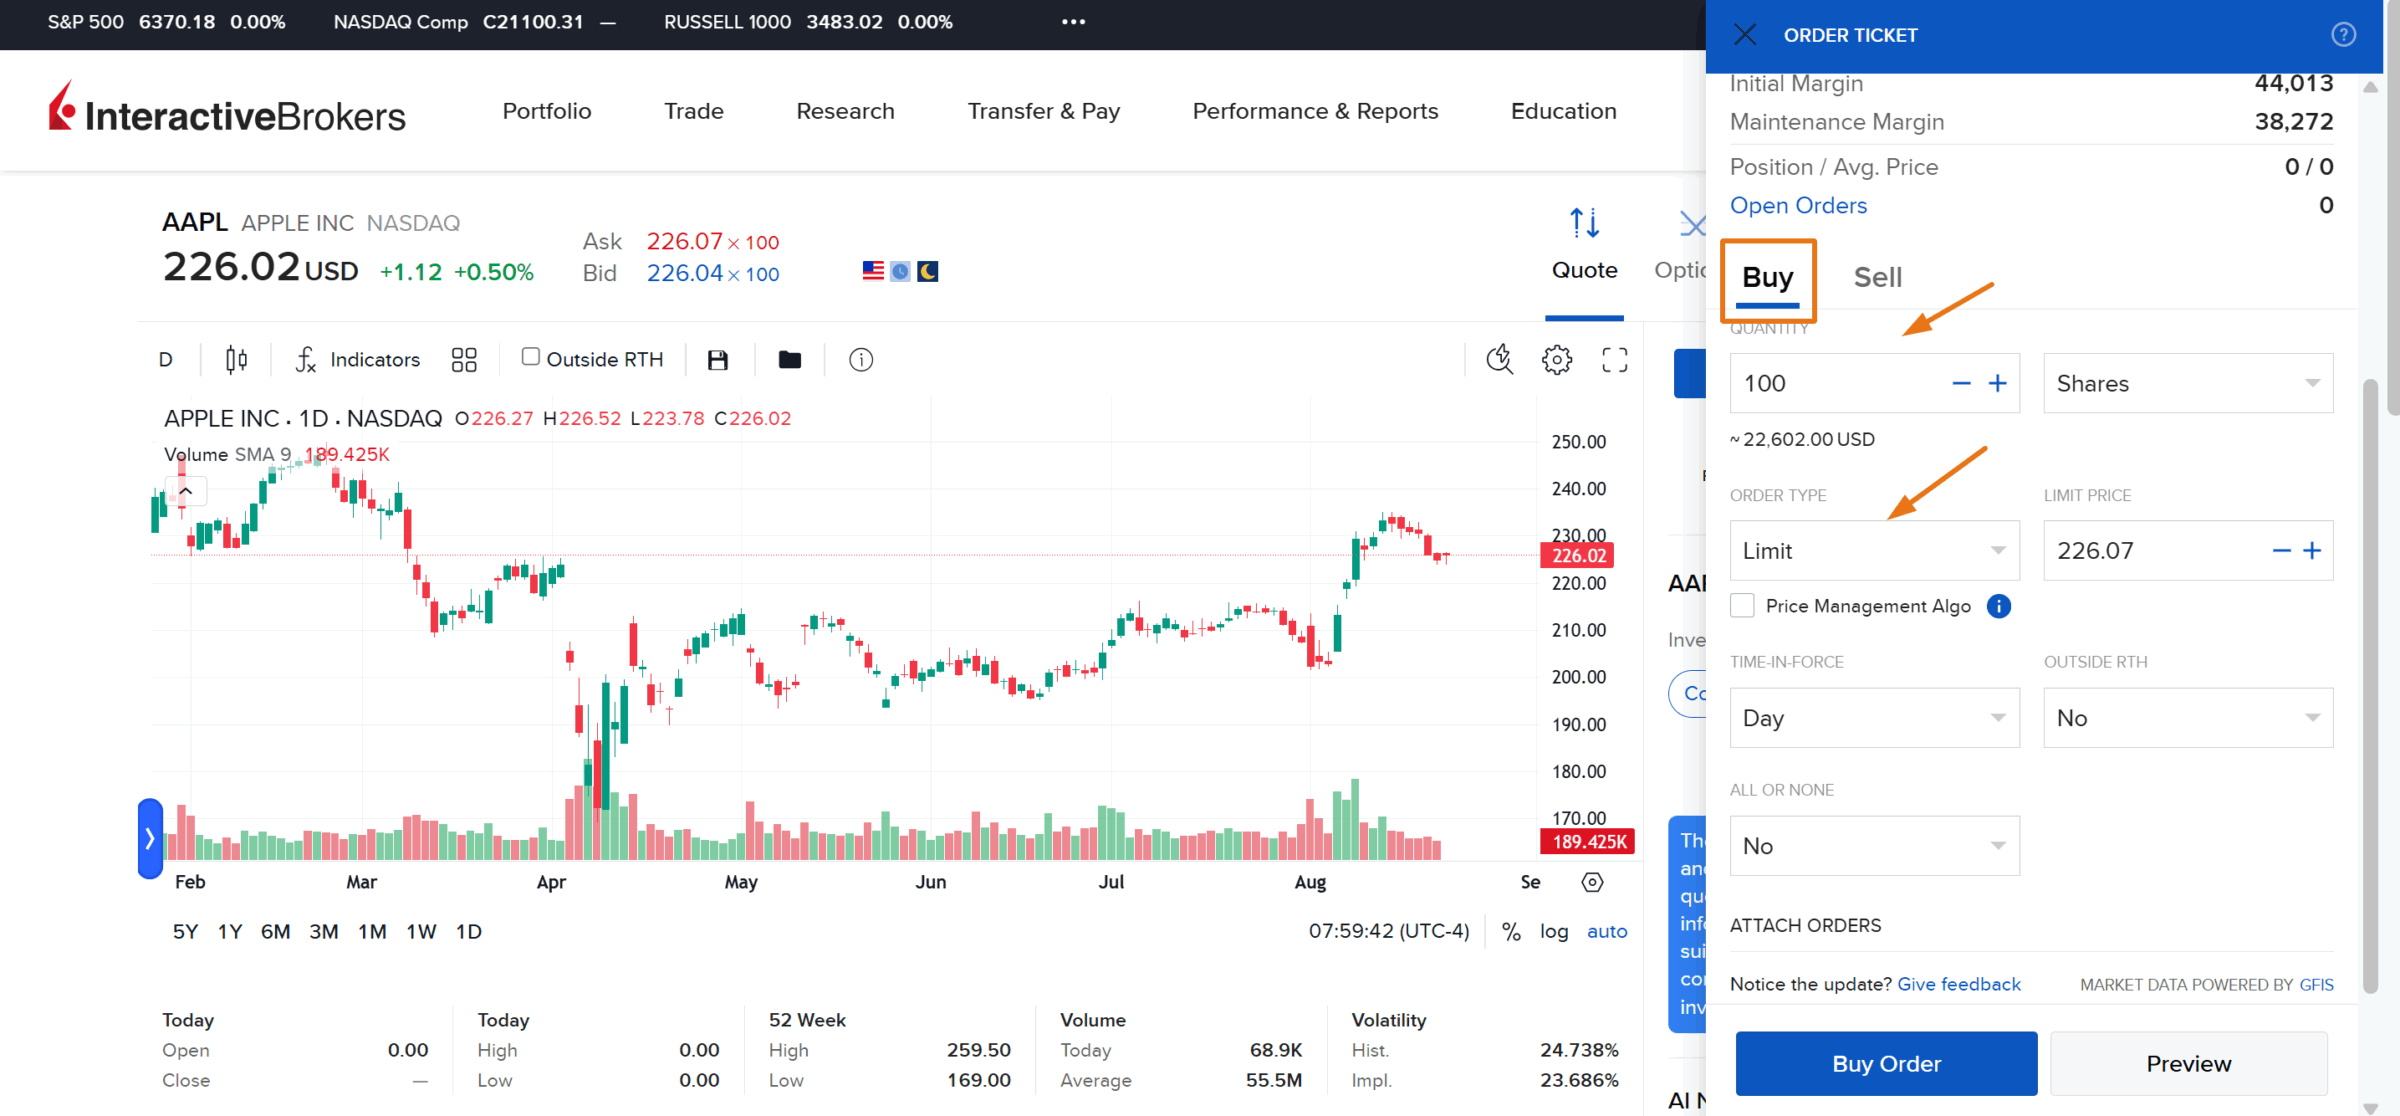Show chart info icon

pyautogui.click(x=861, y=360)
